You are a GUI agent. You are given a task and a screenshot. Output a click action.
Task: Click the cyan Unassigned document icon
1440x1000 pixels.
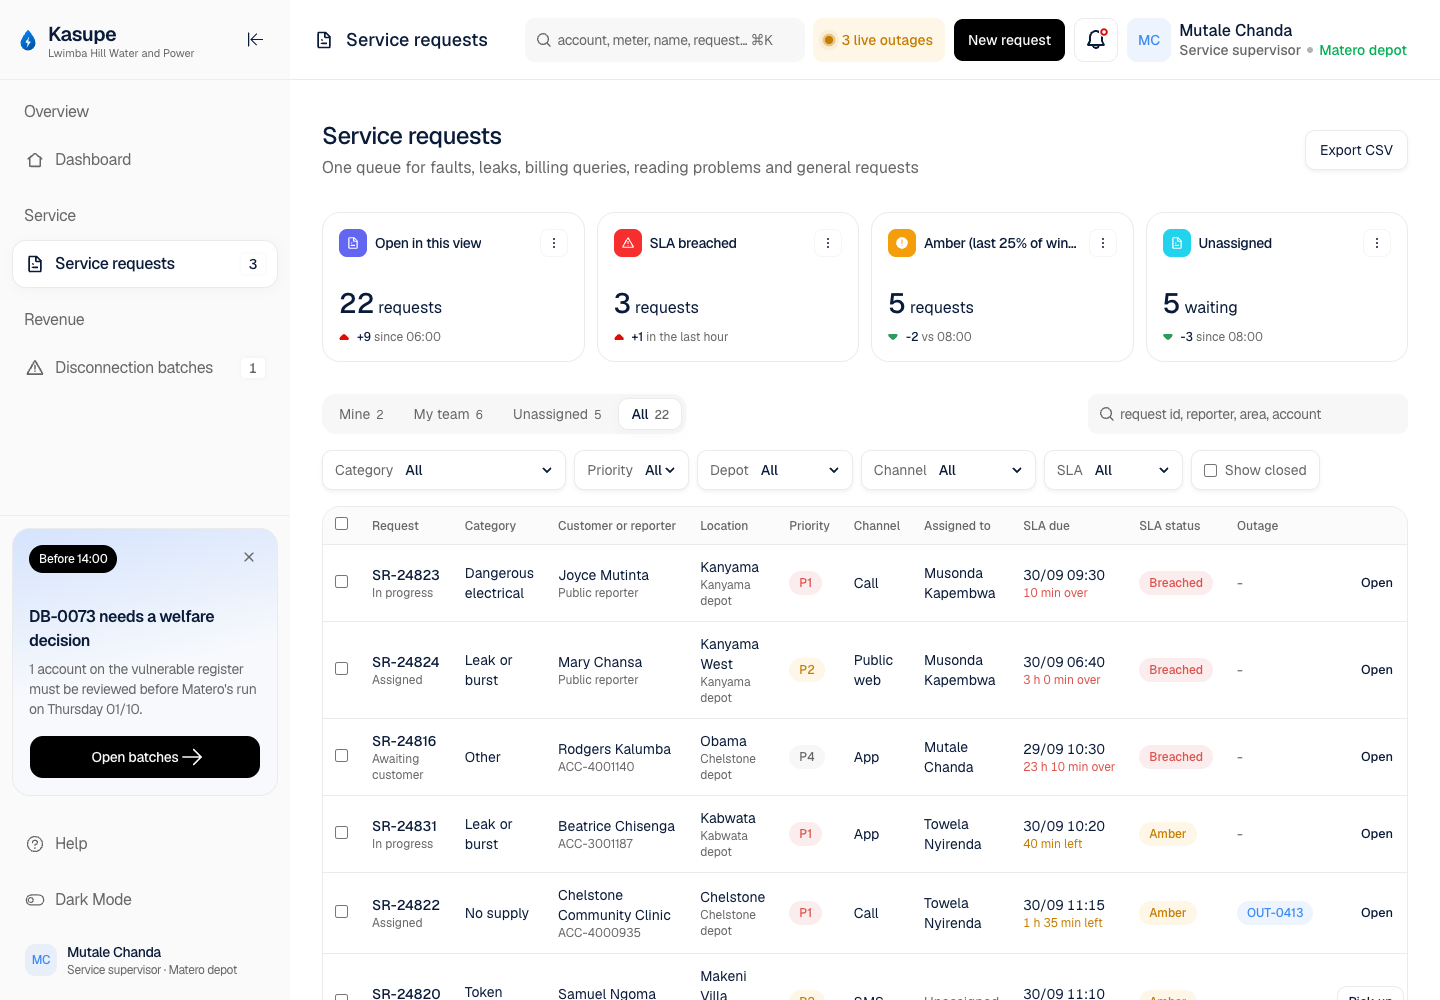[1177, 243]
